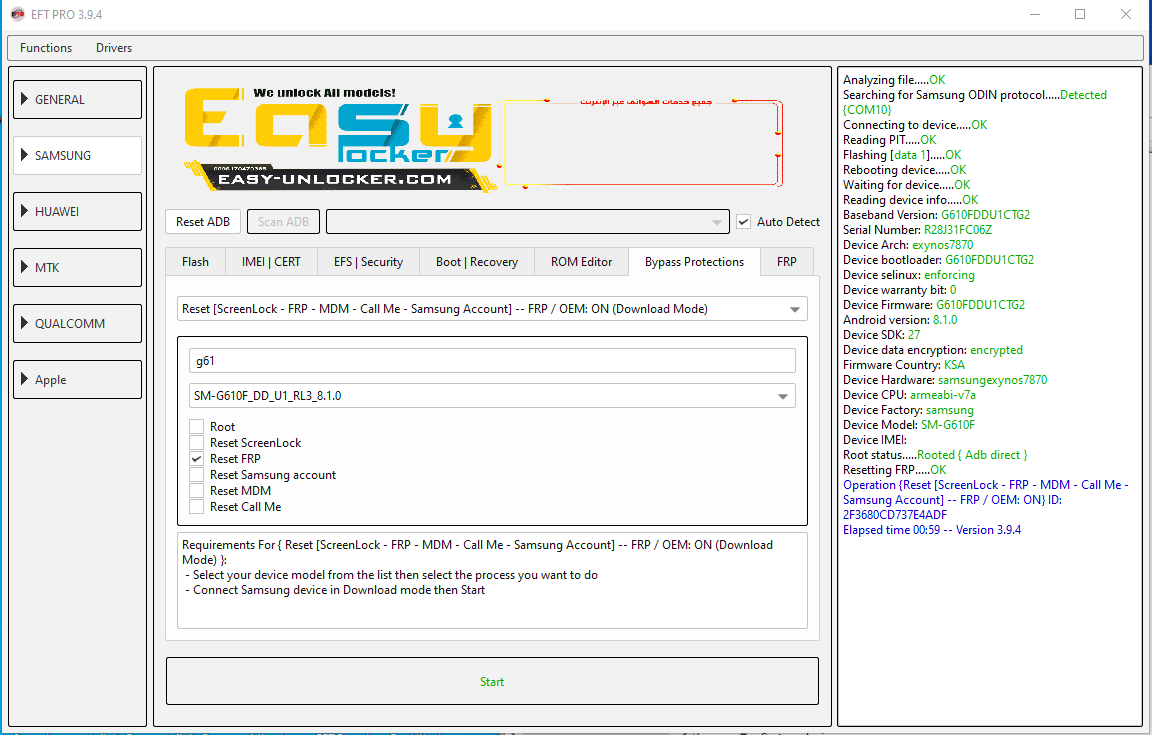Select the Bypass Protections tab
The height and width of the screenshot is (735, 1152).
tap(694, 262)
